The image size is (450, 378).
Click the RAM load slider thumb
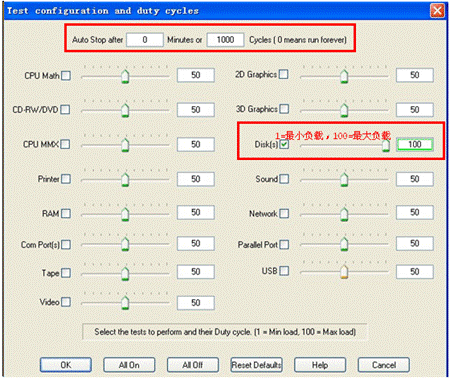125,214
